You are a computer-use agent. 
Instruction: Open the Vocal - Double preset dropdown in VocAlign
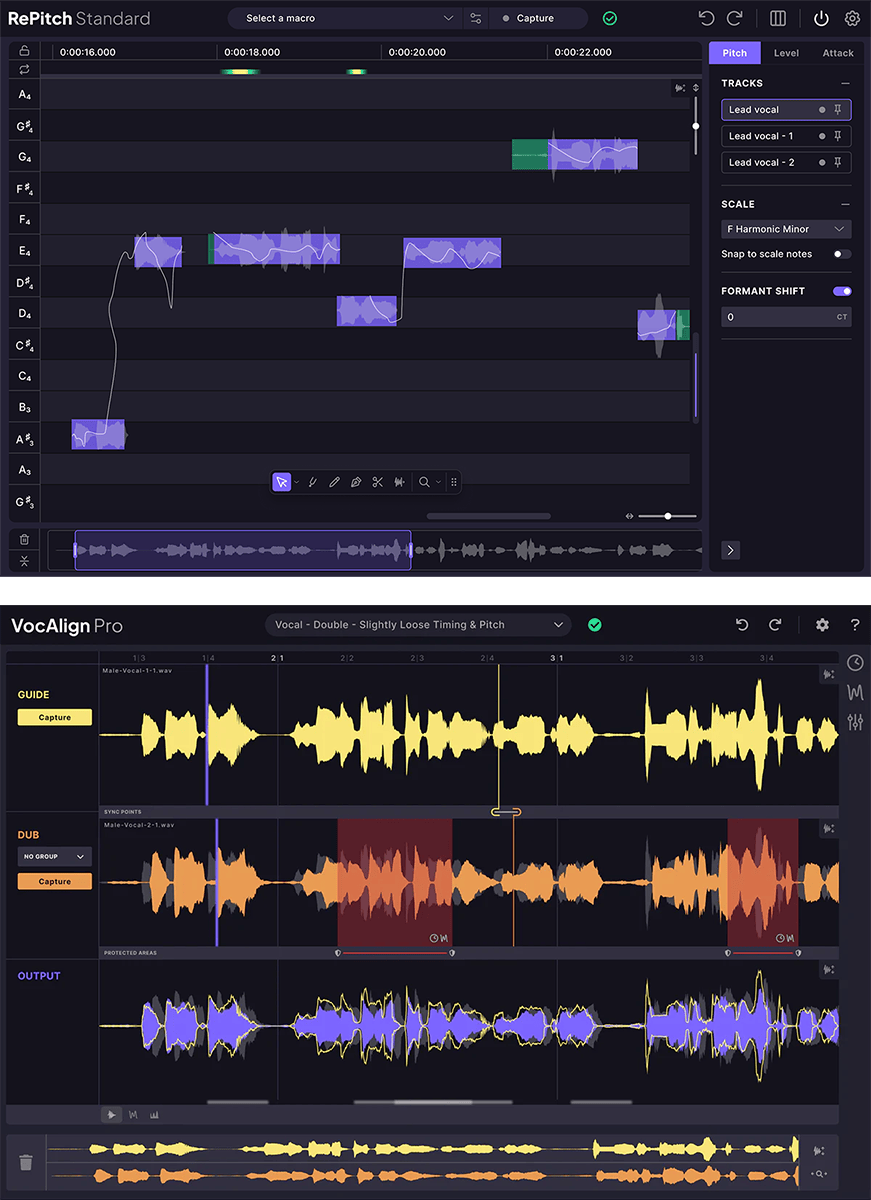click(418, 624)
